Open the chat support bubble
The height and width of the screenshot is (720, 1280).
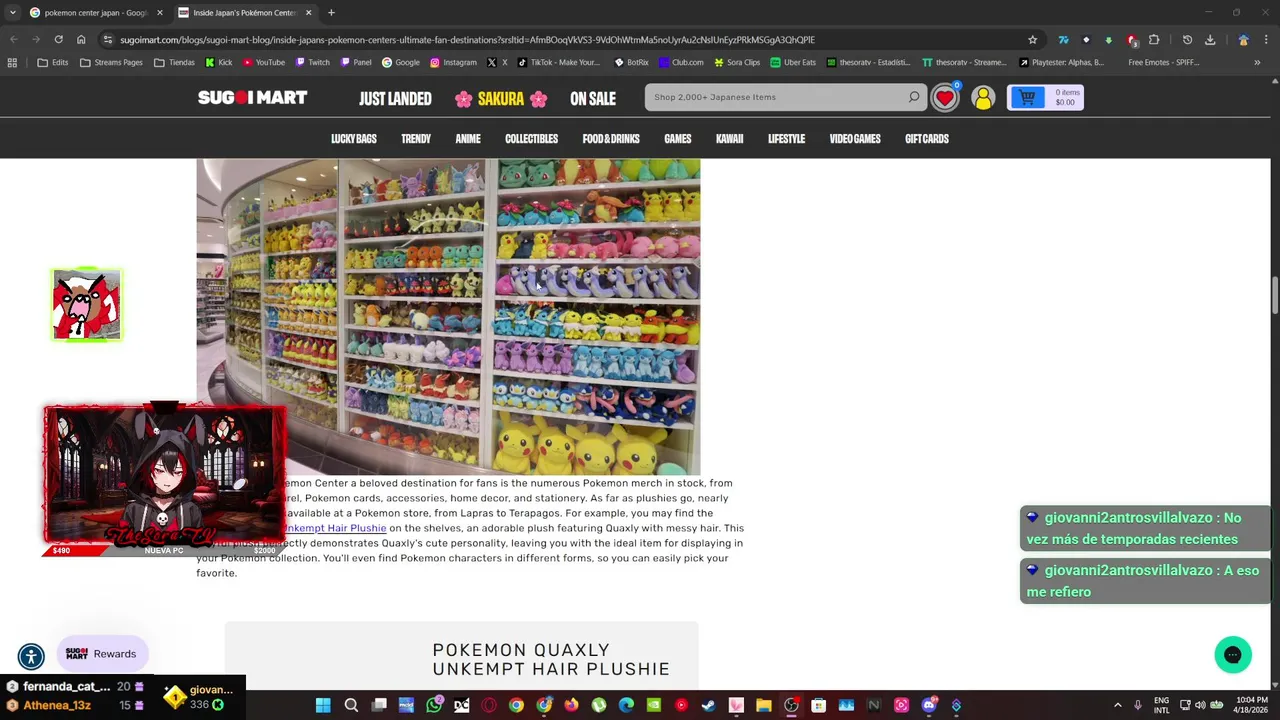coord(1233,655)
